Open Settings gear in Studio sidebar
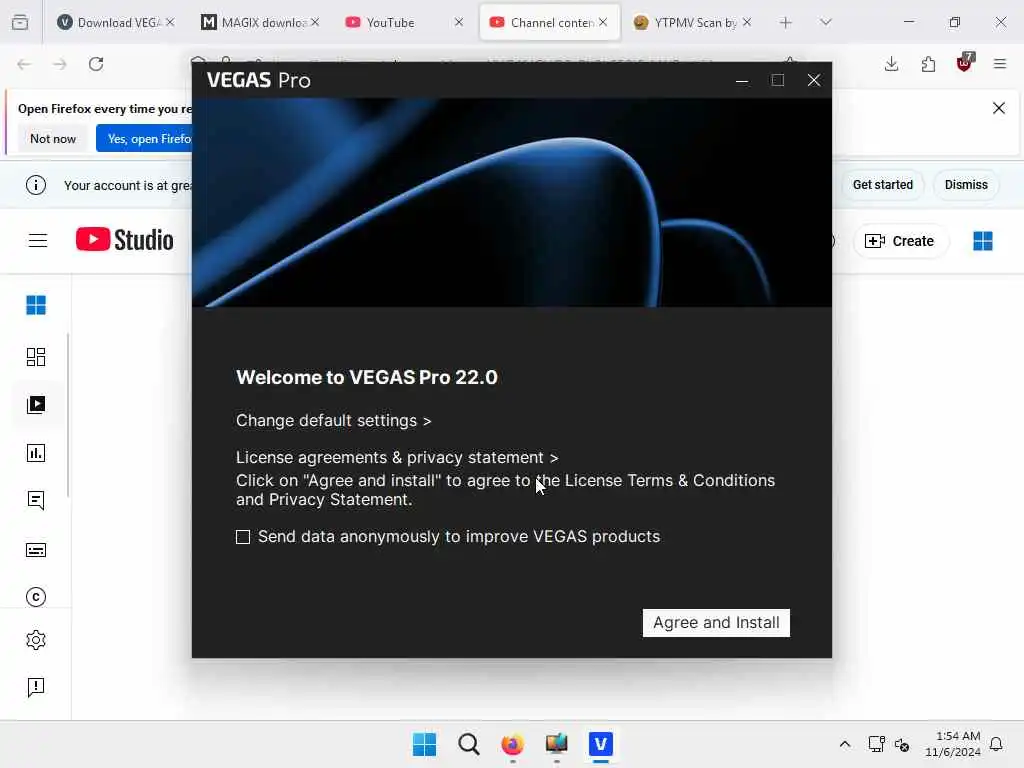Viewport: 1024px width, 768px height. pos(36,640)
